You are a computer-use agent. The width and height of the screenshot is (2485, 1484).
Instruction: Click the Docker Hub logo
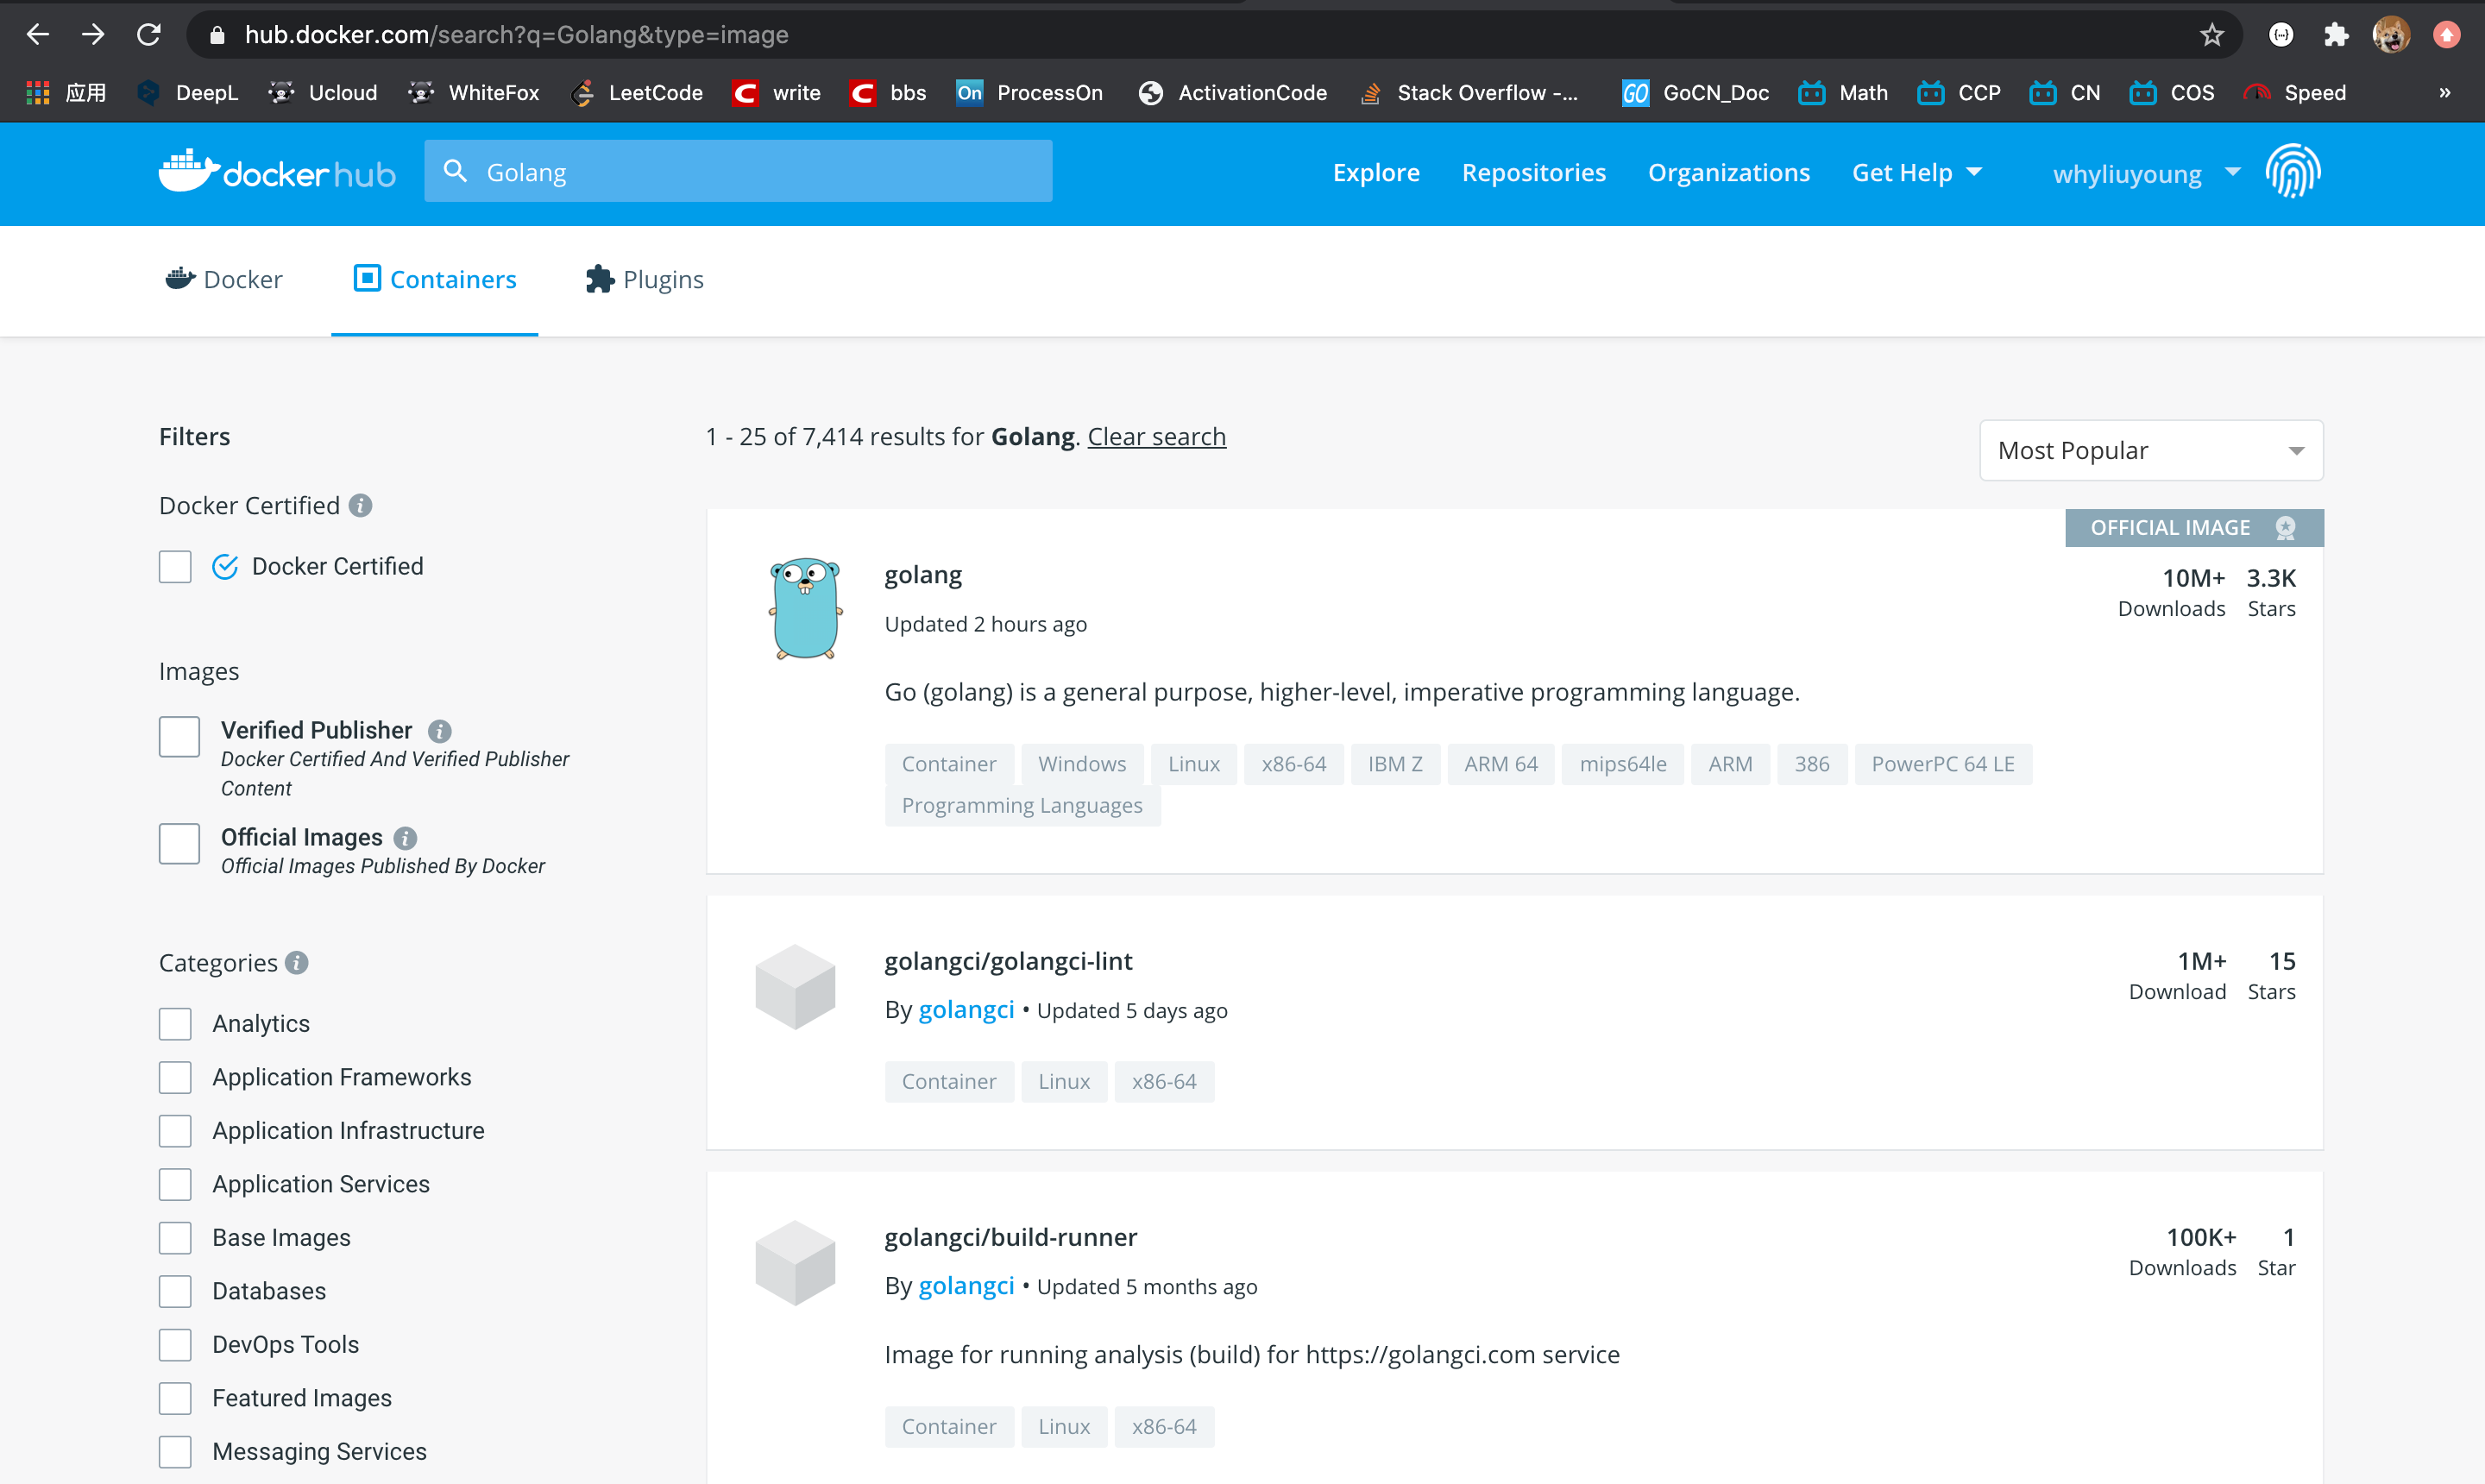coord(276,172)
